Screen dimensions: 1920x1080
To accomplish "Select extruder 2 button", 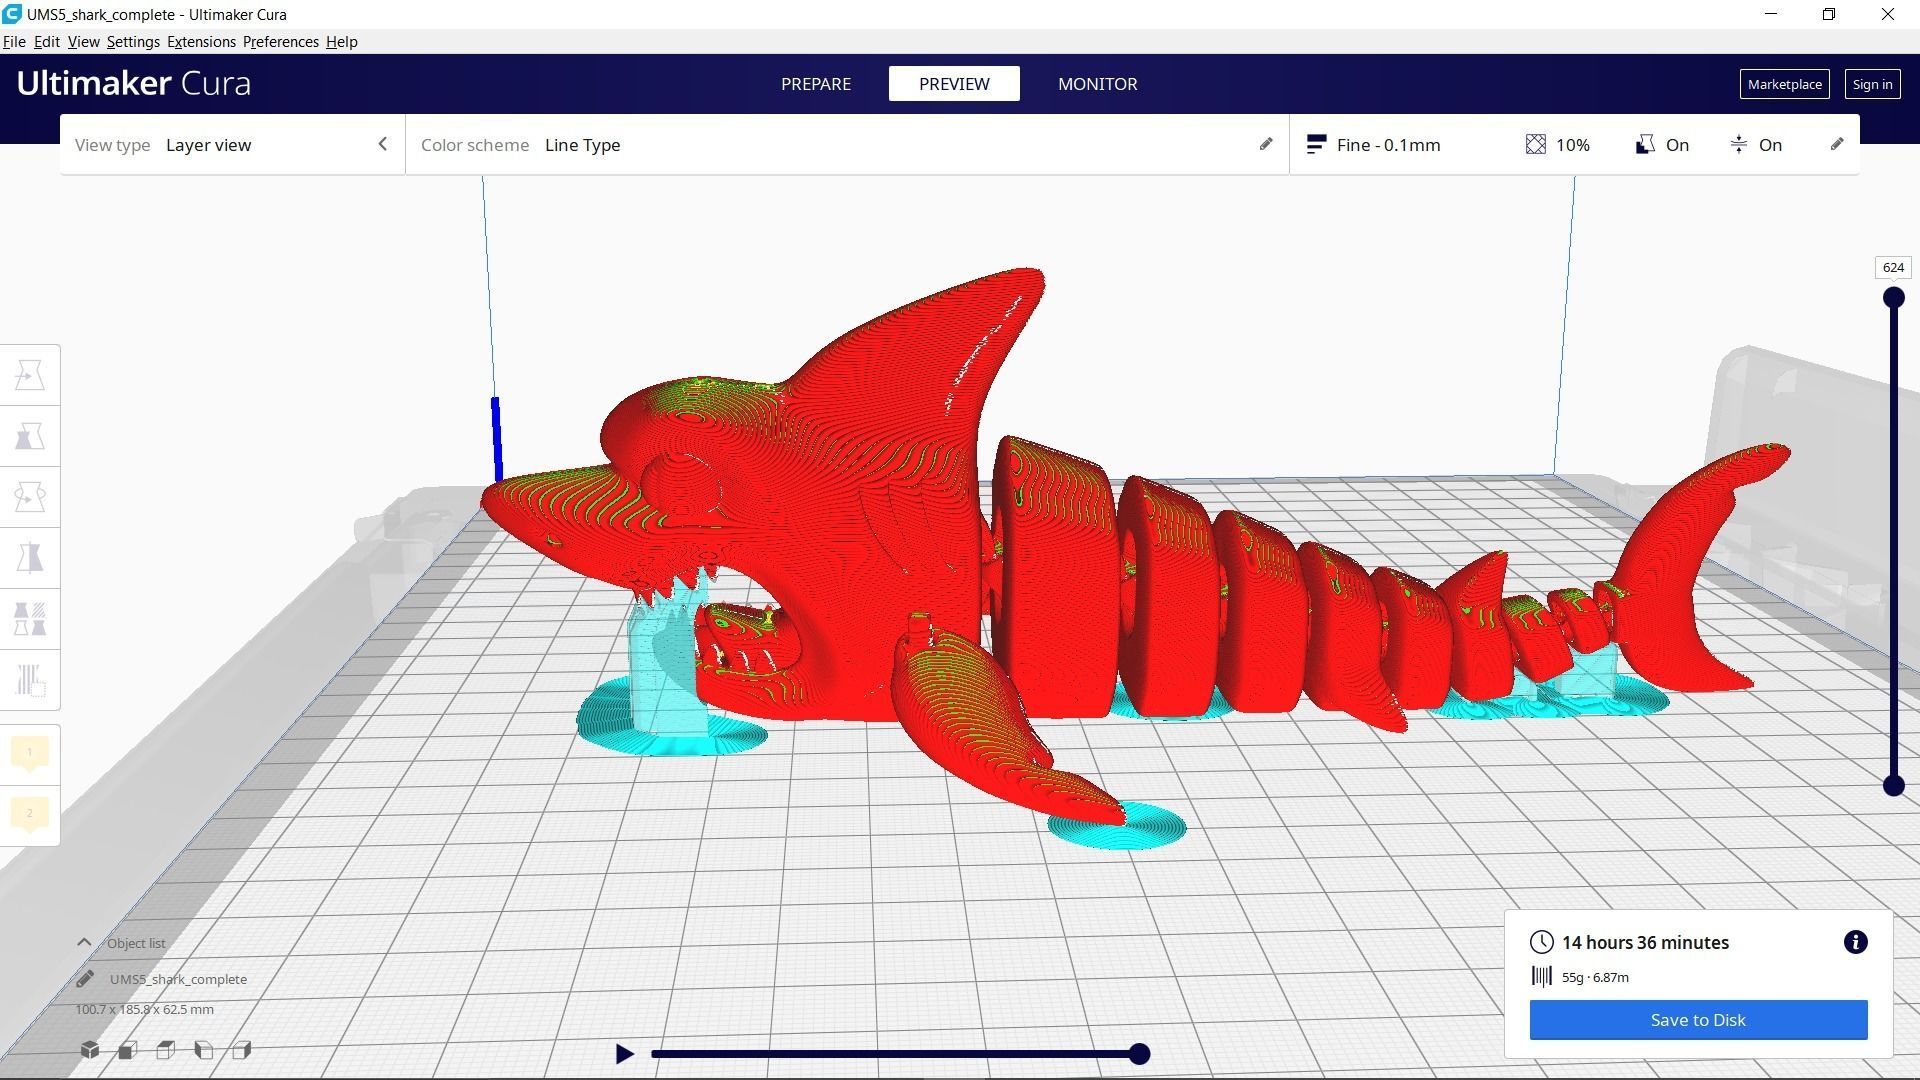I will click(x=30, y=814).
